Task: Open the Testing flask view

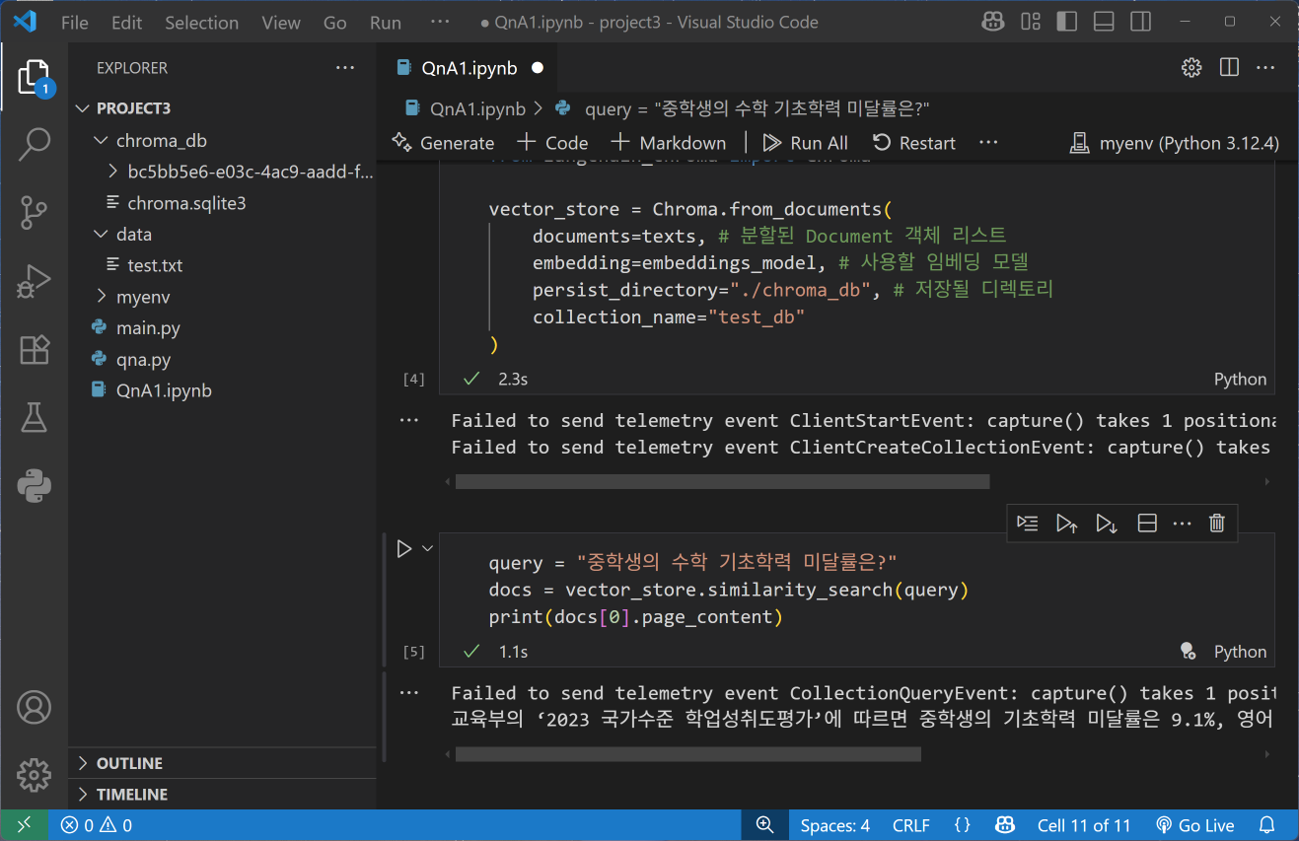Action: click(34, 418)
